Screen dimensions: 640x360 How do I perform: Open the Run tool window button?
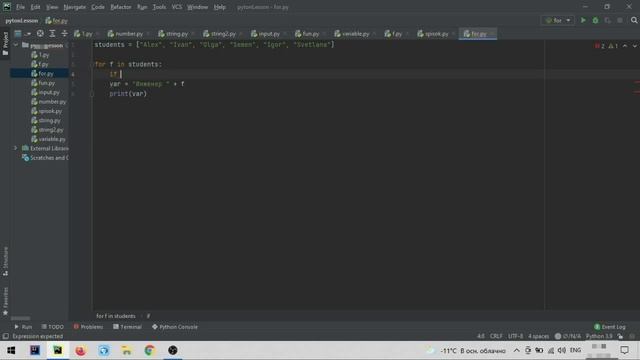click(23, 327)
